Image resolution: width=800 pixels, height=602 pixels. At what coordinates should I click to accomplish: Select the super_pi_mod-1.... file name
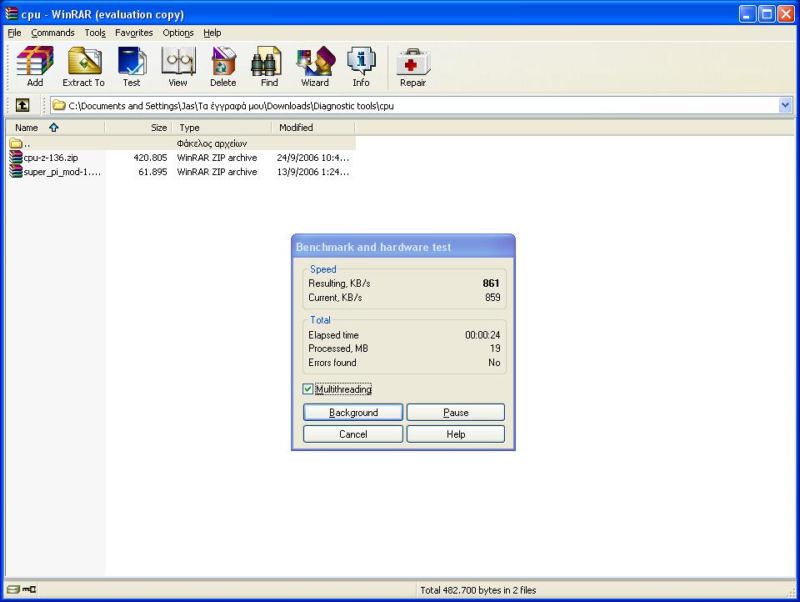[x=62, y=172]
